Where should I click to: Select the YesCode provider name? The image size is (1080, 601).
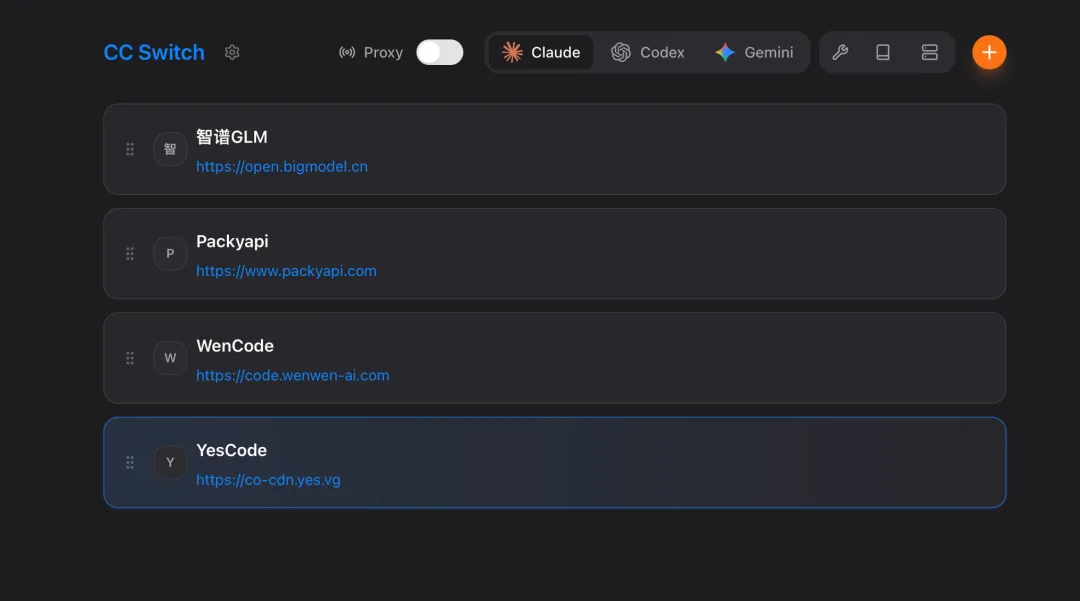[231, 450]
